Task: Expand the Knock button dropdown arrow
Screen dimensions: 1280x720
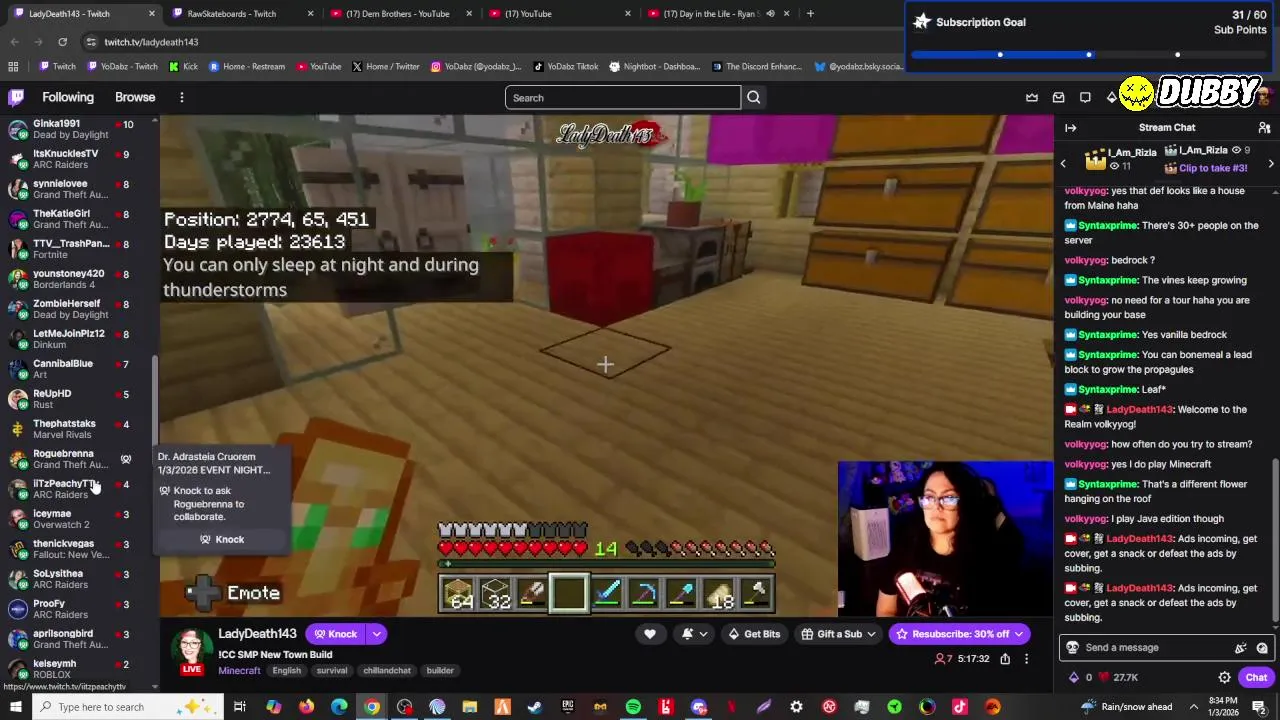Action: point(377,634)
